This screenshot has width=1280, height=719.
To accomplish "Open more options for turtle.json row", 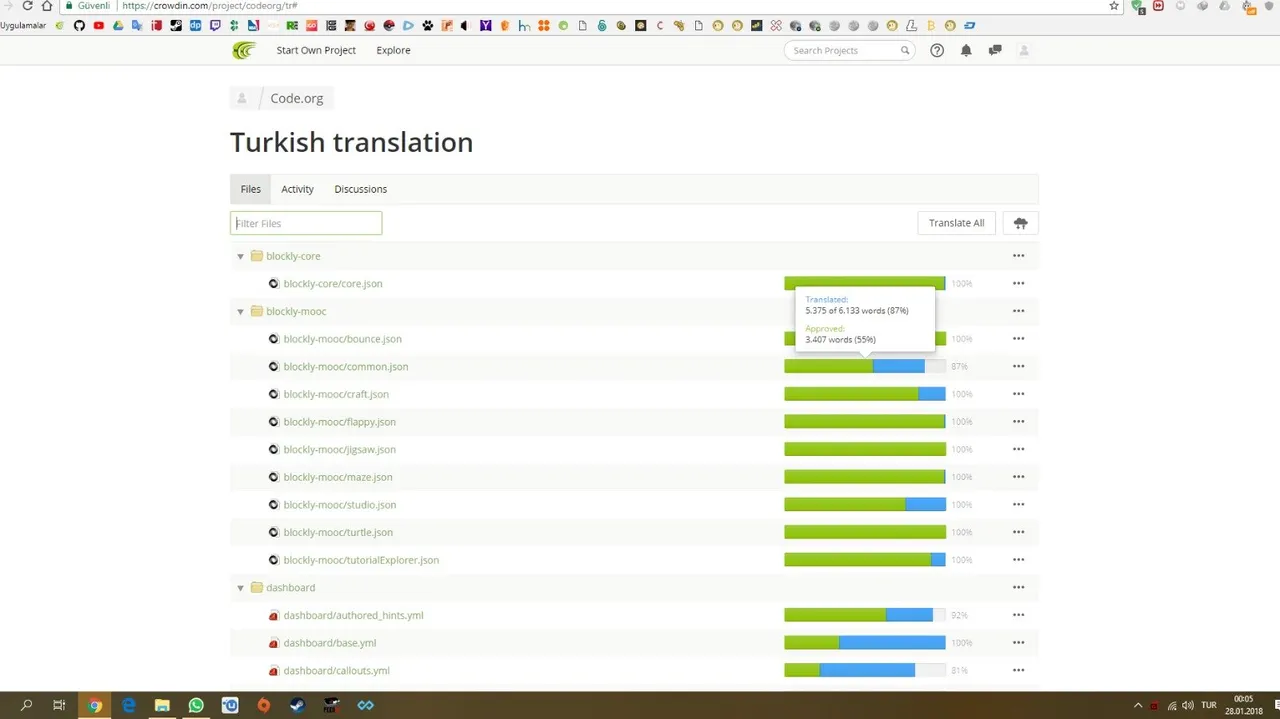I will click(1018, 532).
